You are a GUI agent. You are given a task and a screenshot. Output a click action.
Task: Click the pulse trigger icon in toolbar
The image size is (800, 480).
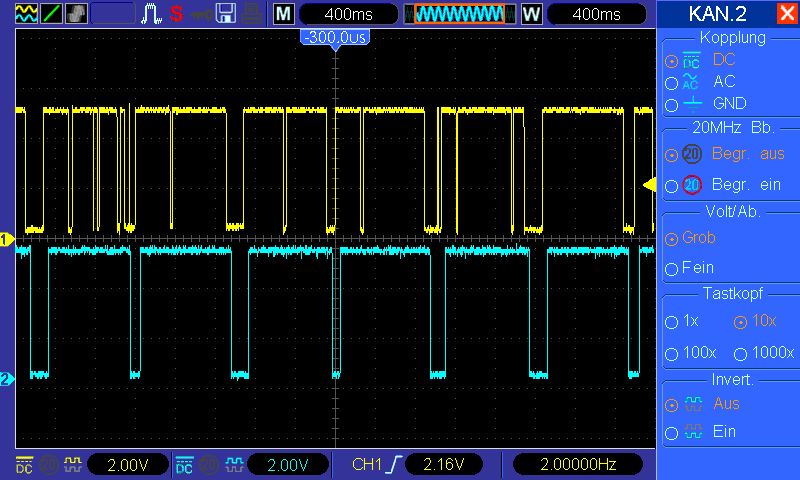[152, 14]
